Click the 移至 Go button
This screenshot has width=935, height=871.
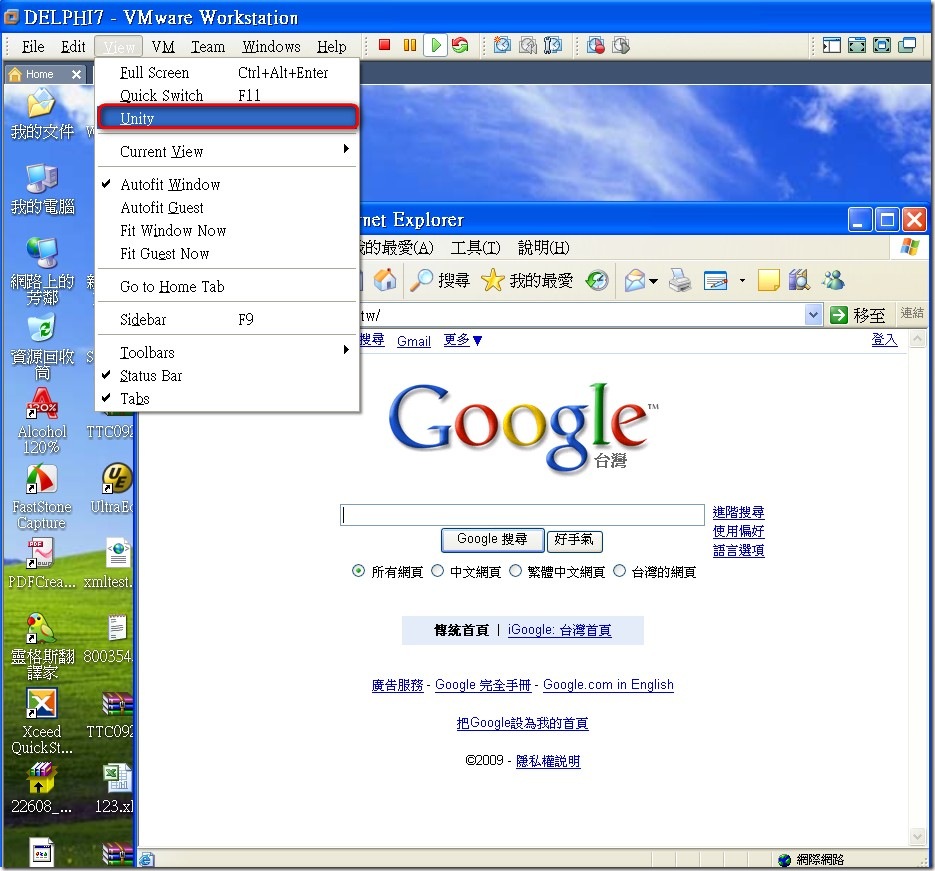pos(857,315)
